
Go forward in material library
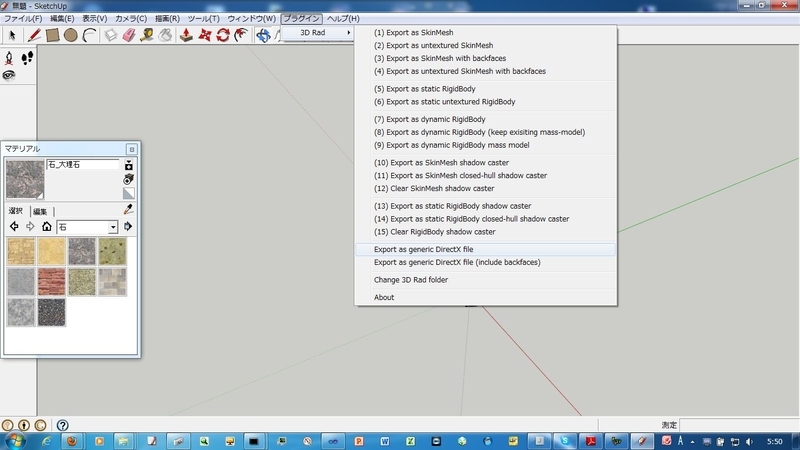click(x=30, y=227)
